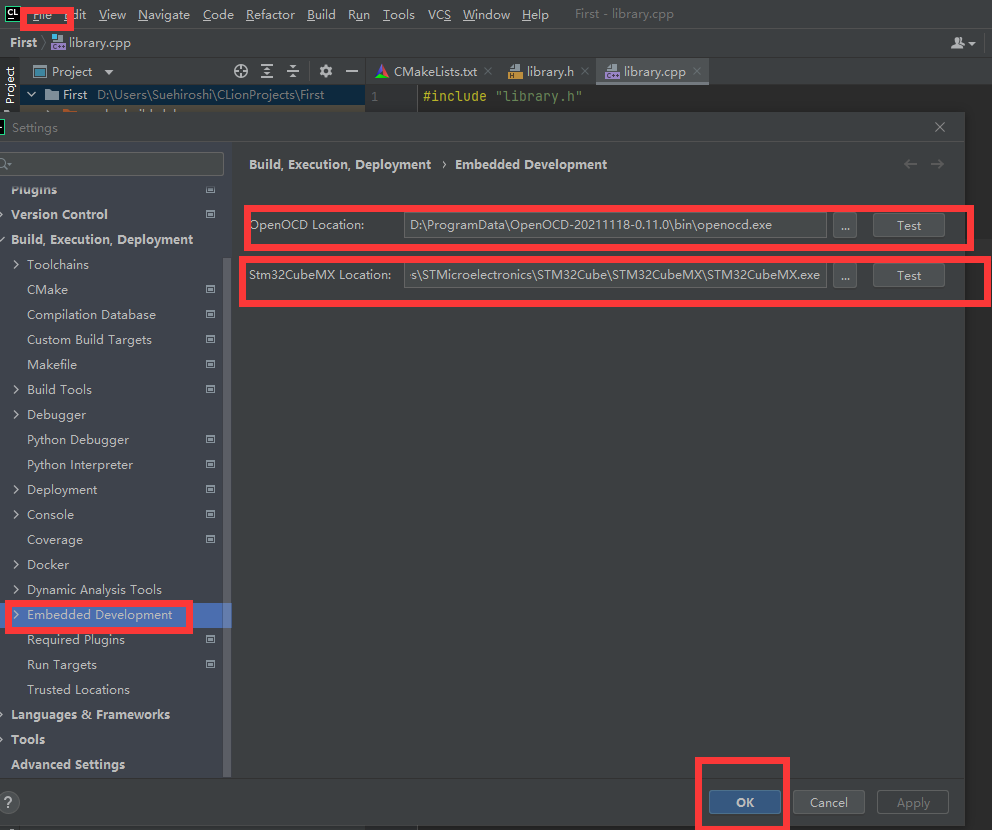This screenshot has height=830, width=992.
Task: Open the user account icon at top right
Action: point(963,43)
